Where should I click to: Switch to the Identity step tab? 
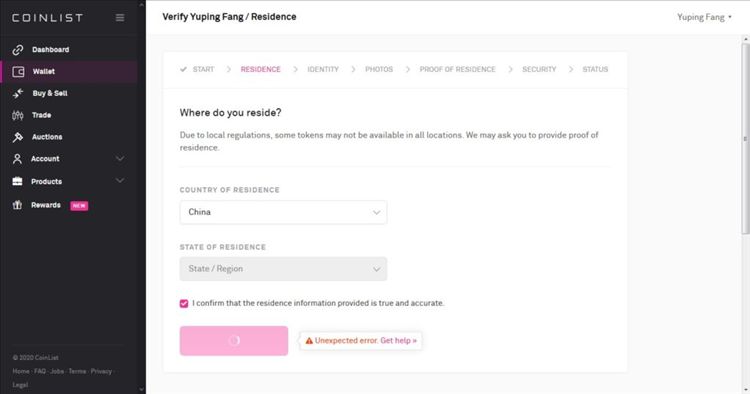tap(323, 69)
